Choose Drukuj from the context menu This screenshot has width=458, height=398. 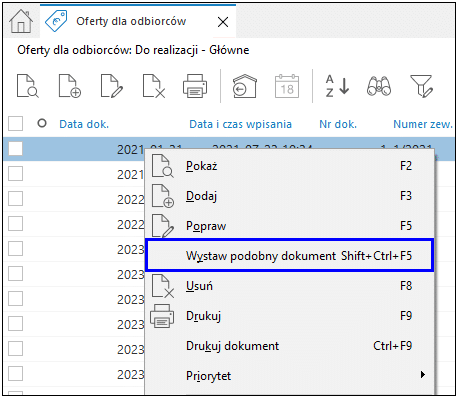[x=290, y=316]
